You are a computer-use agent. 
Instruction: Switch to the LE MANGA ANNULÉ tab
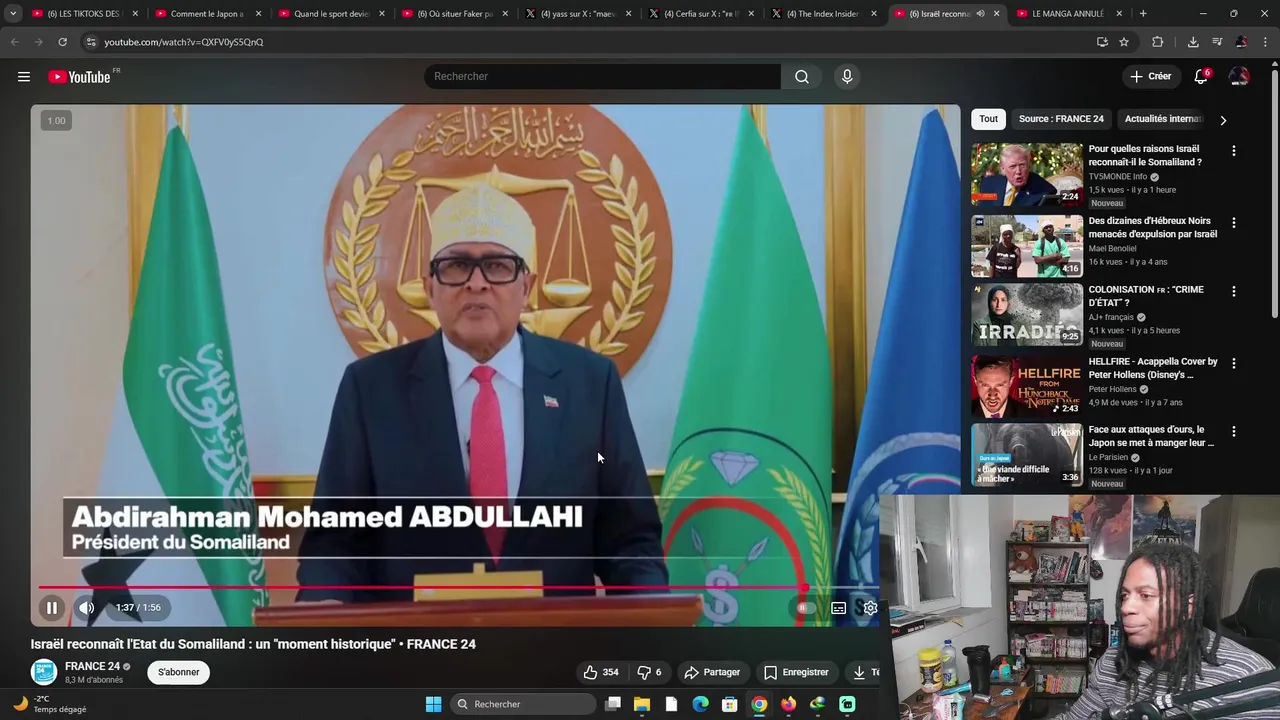click(x=1070, y=14)
